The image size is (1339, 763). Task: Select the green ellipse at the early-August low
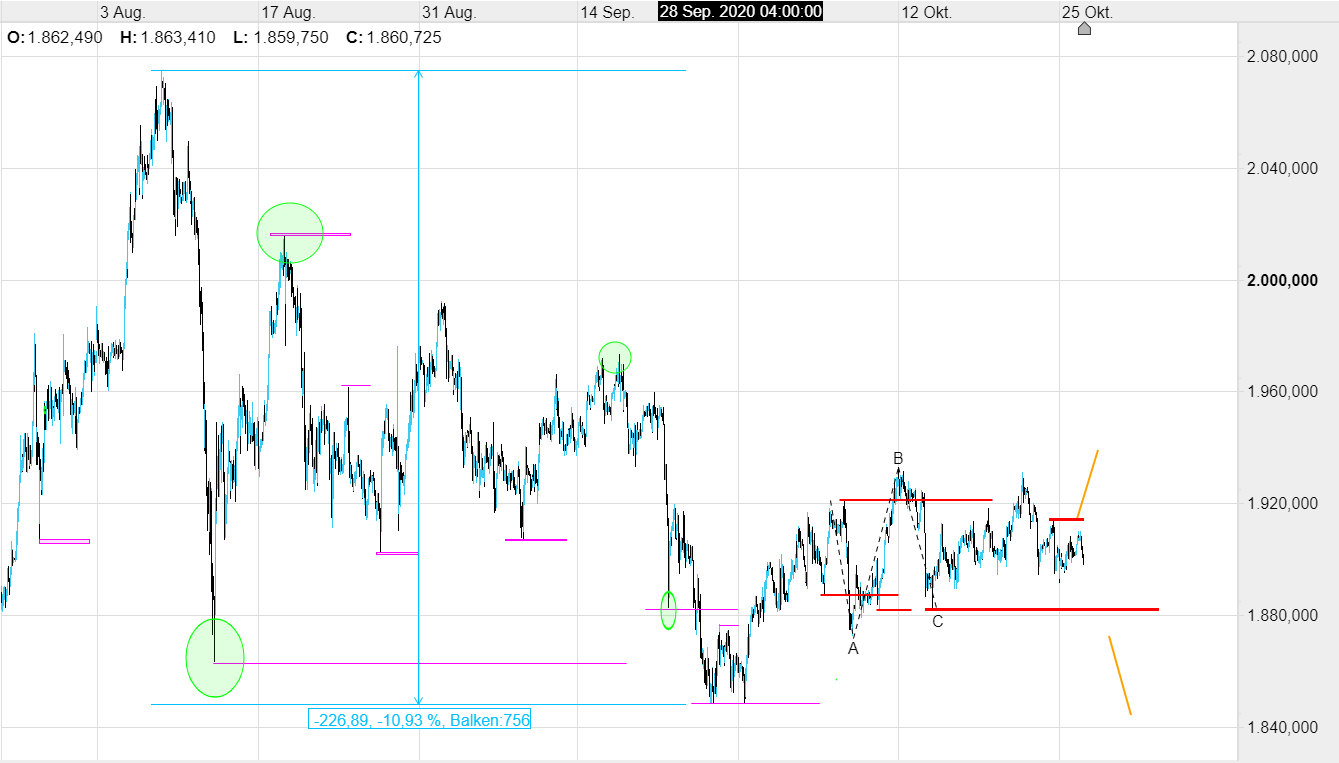click(215, 658)
